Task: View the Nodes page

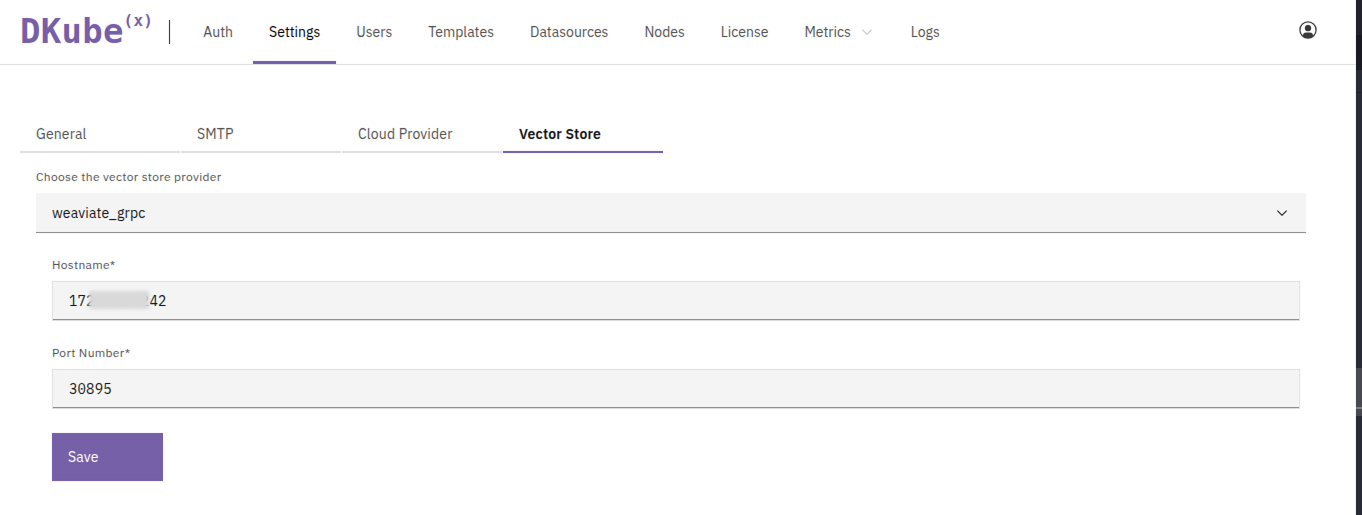Action: [664, 32]
